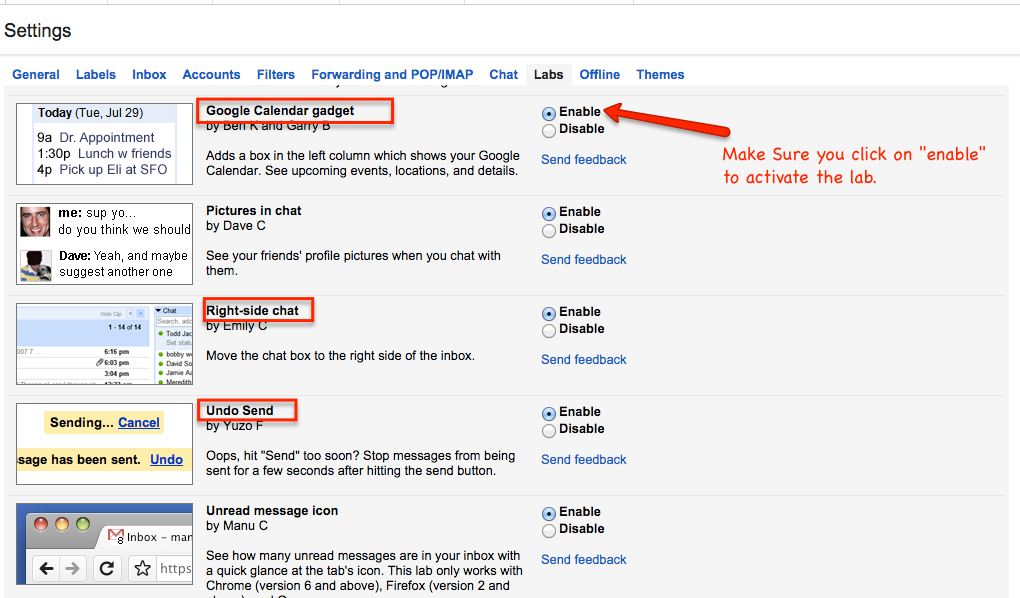Click the Undo Send title
Viewport: 1020px width, 598px height.
[x=239, y=411]
